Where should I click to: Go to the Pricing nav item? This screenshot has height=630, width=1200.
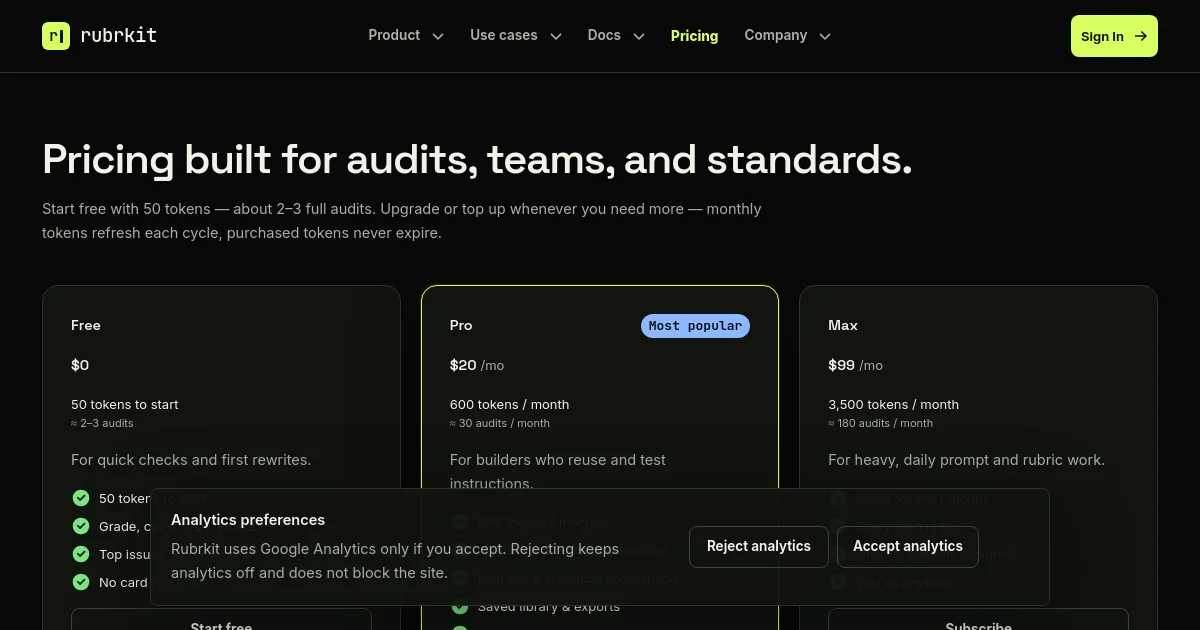[694, 36]
